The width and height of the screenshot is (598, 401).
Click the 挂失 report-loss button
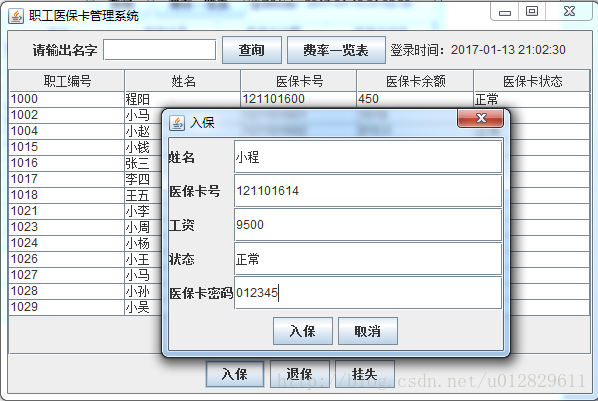[x=365, y=374]
